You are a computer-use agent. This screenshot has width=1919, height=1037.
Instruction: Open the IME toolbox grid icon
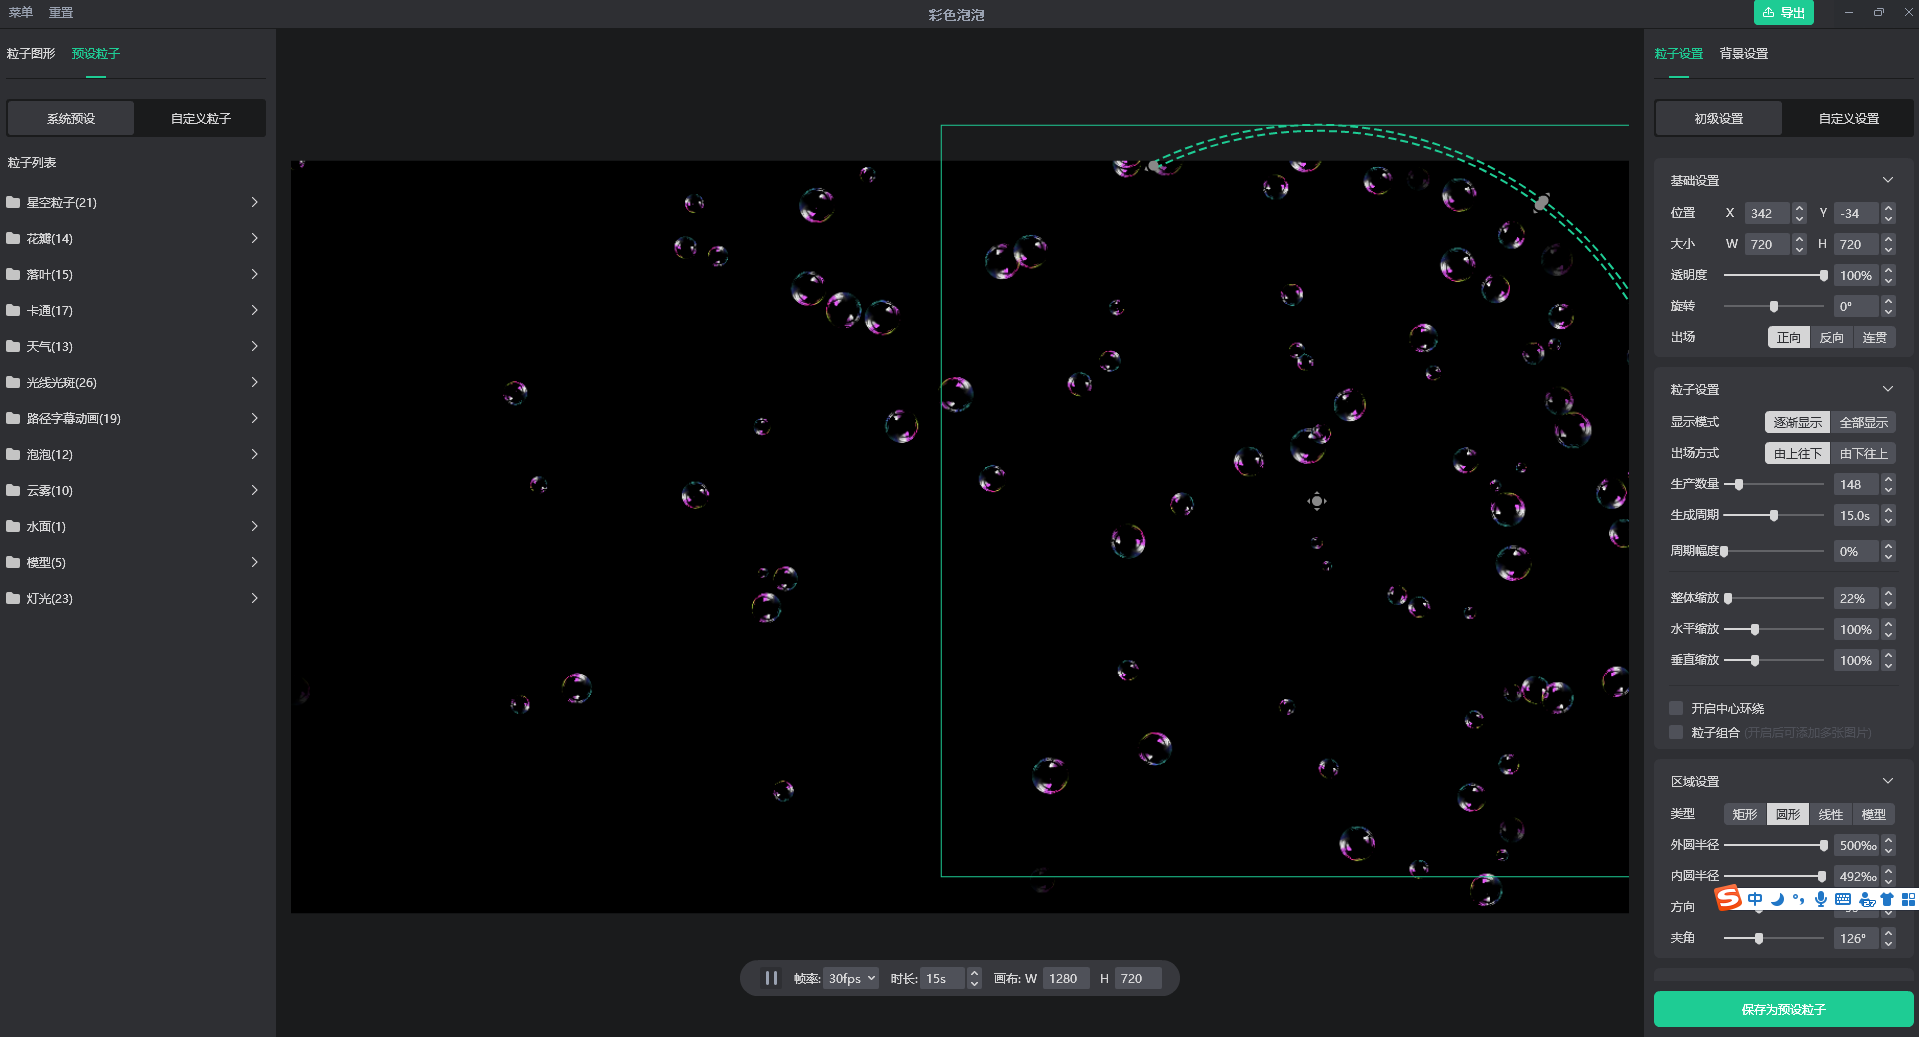[x=1908, y=899]
